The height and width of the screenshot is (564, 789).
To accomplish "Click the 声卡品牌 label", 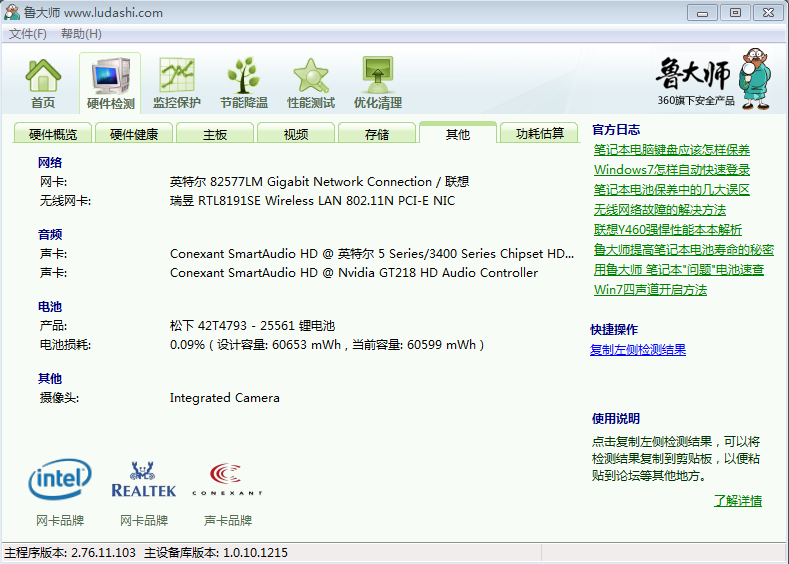I will click(227, 520).
